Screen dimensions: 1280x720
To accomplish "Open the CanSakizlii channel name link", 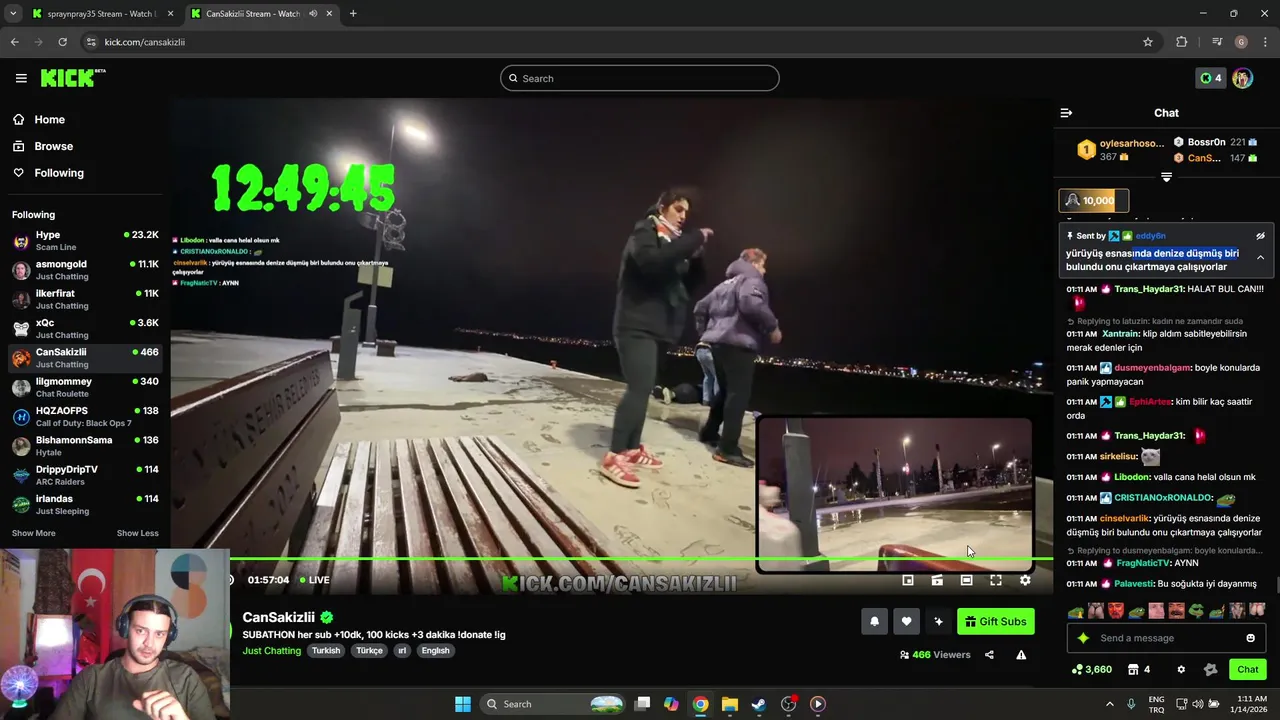I will click(x=279, y=617).
